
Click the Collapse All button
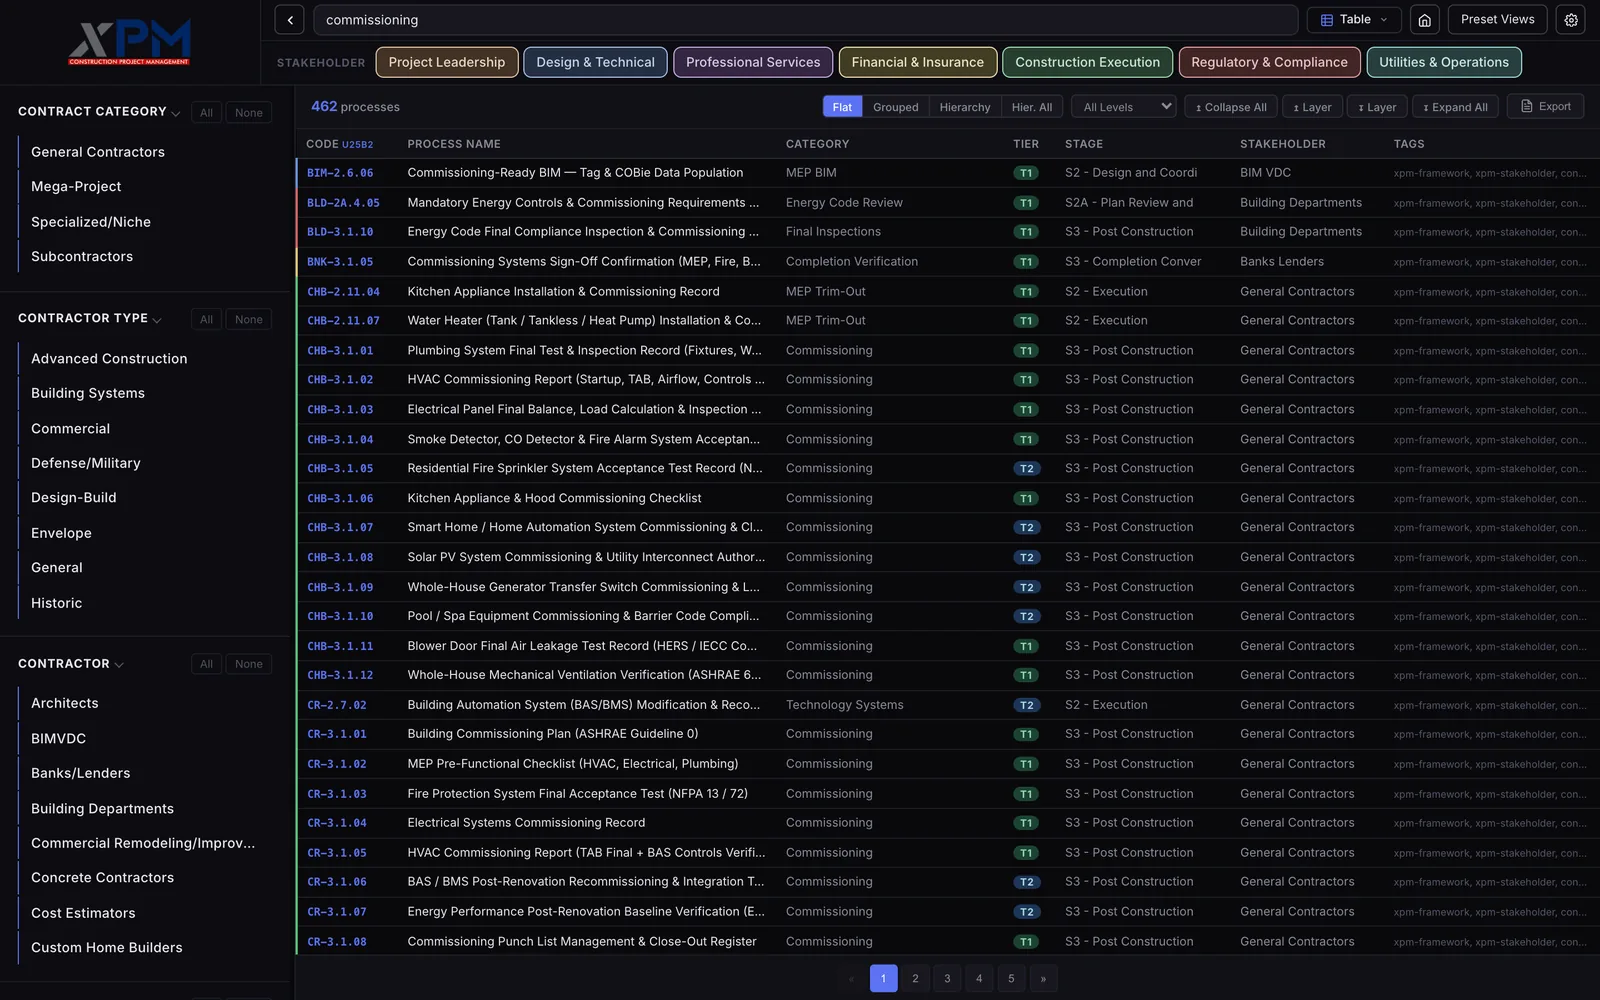tap(1231, 107)
